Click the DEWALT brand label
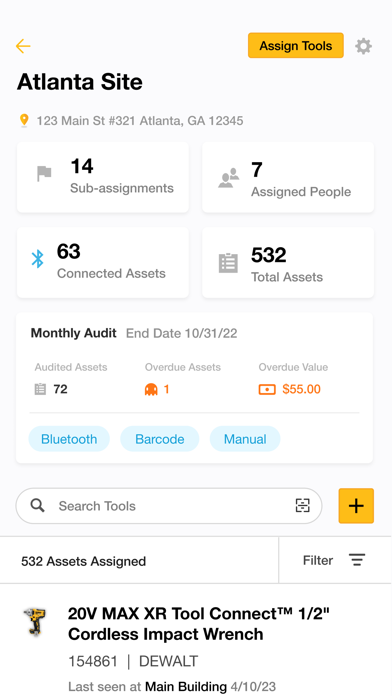Viewport: 392px width, 696px height. 168,661
